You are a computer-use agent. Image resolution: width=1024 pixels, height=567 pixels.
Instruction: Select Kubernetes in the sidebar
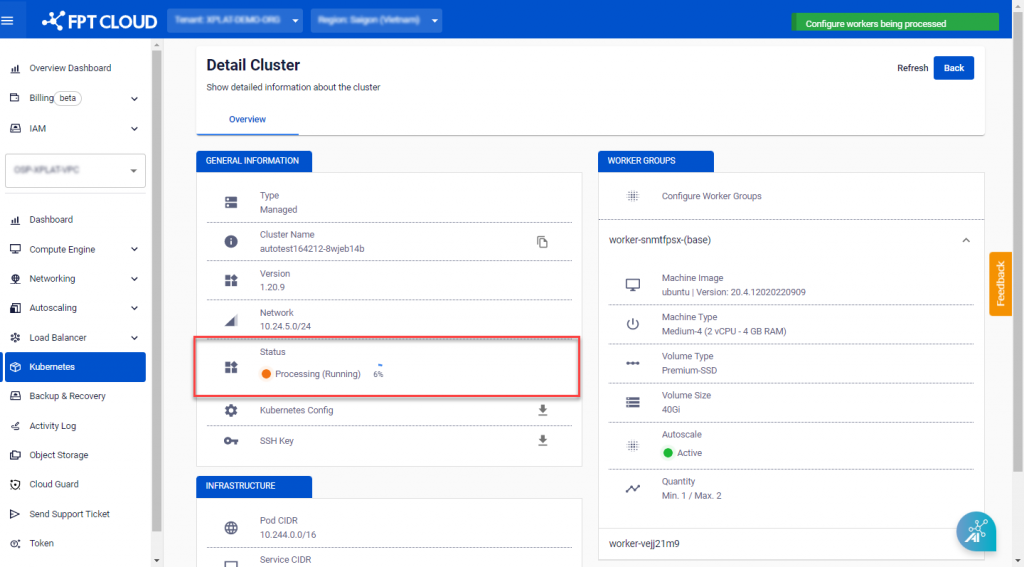coord(52,367)
